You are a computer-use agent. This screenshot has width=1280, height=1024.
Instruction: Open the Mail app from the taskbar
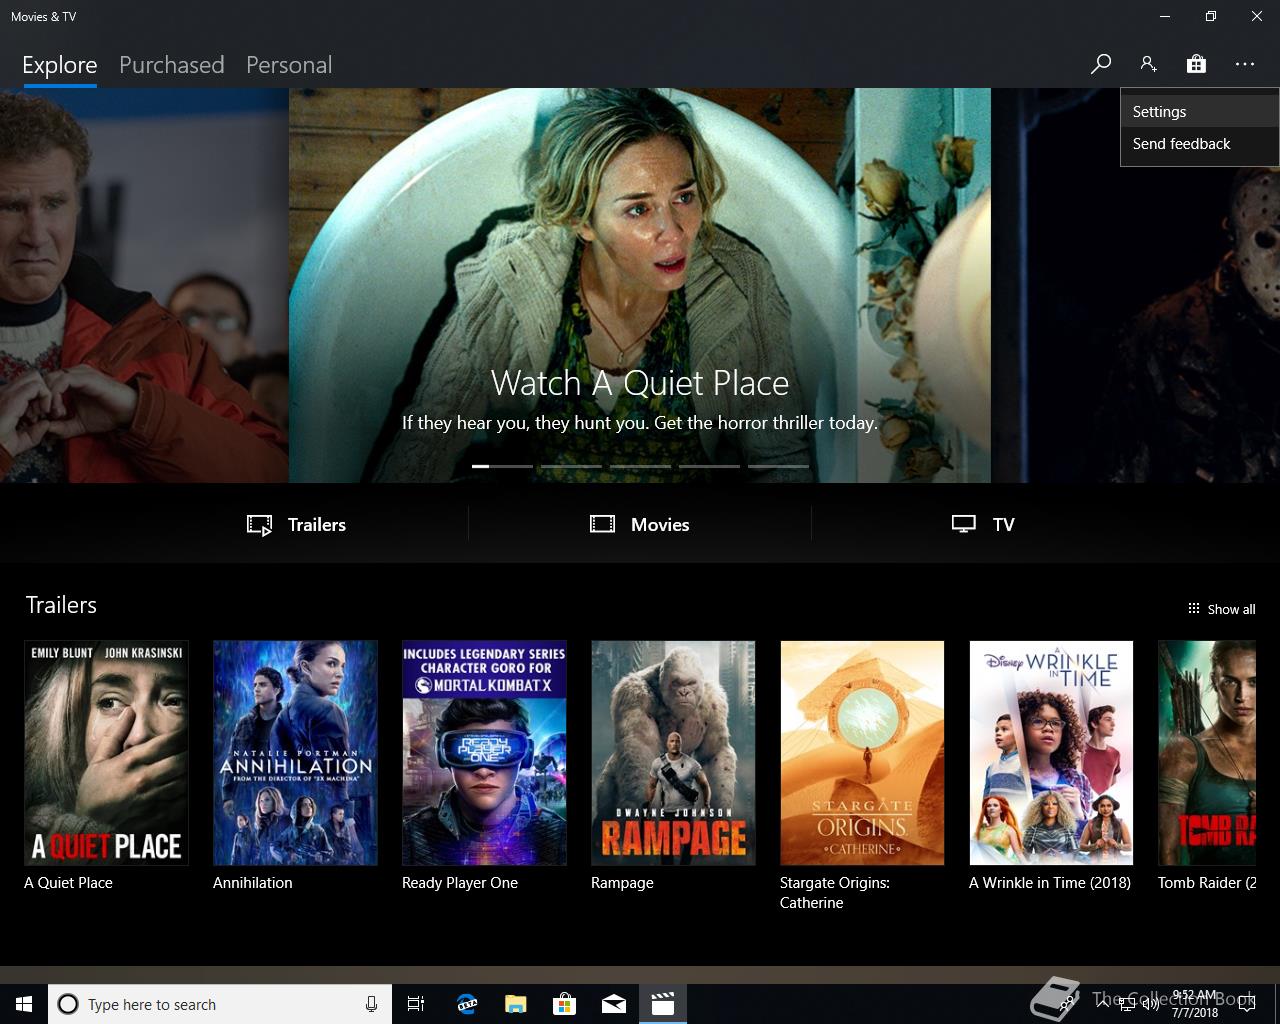614,1004
